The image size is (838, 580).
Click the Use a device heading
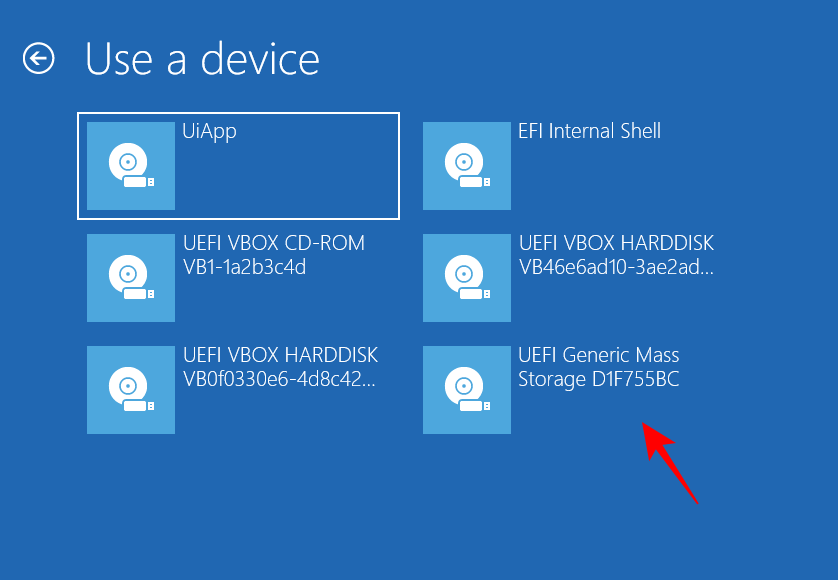201,59
